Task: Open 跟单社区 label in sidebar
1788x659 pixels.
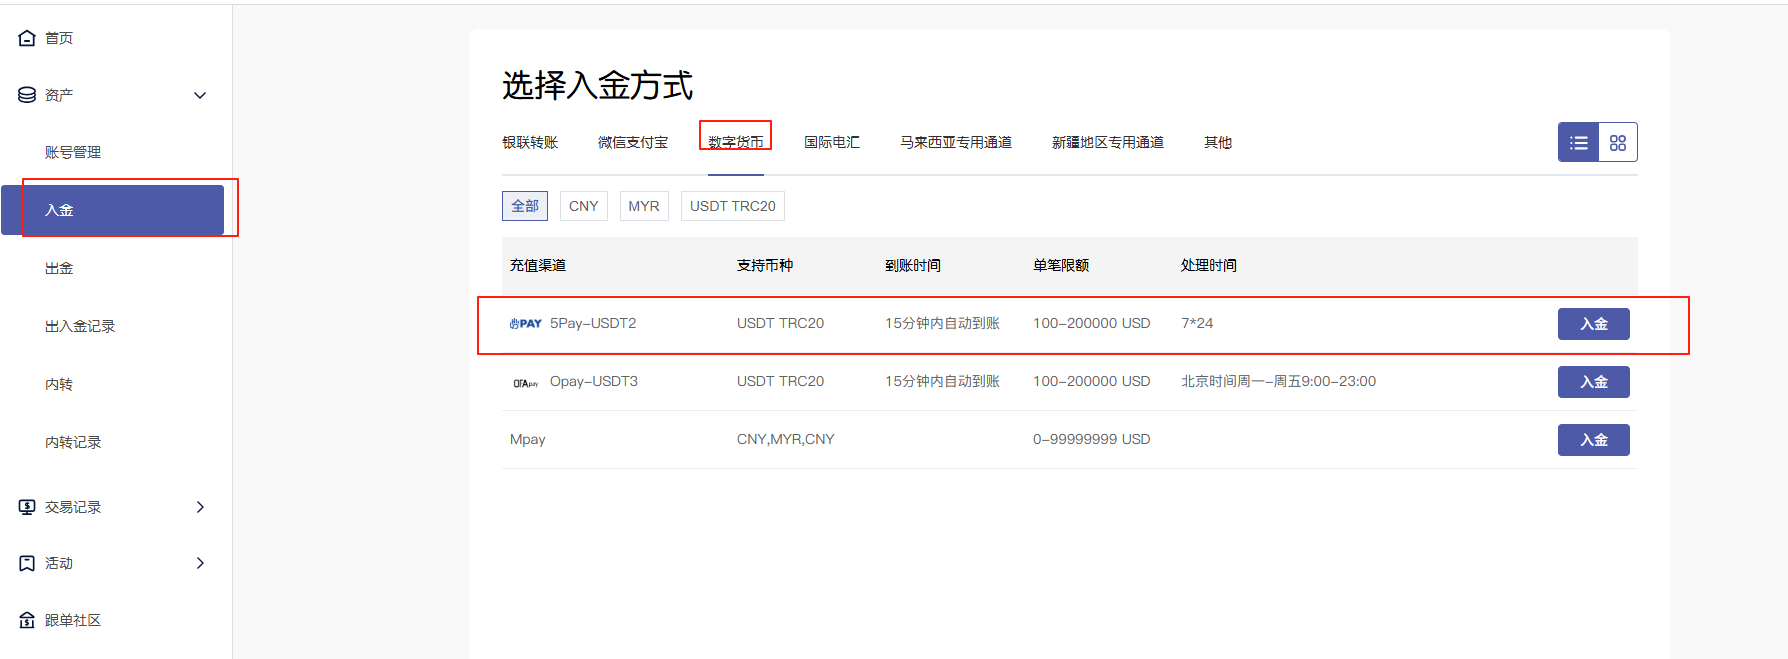Action: click(x=73, y=620)
